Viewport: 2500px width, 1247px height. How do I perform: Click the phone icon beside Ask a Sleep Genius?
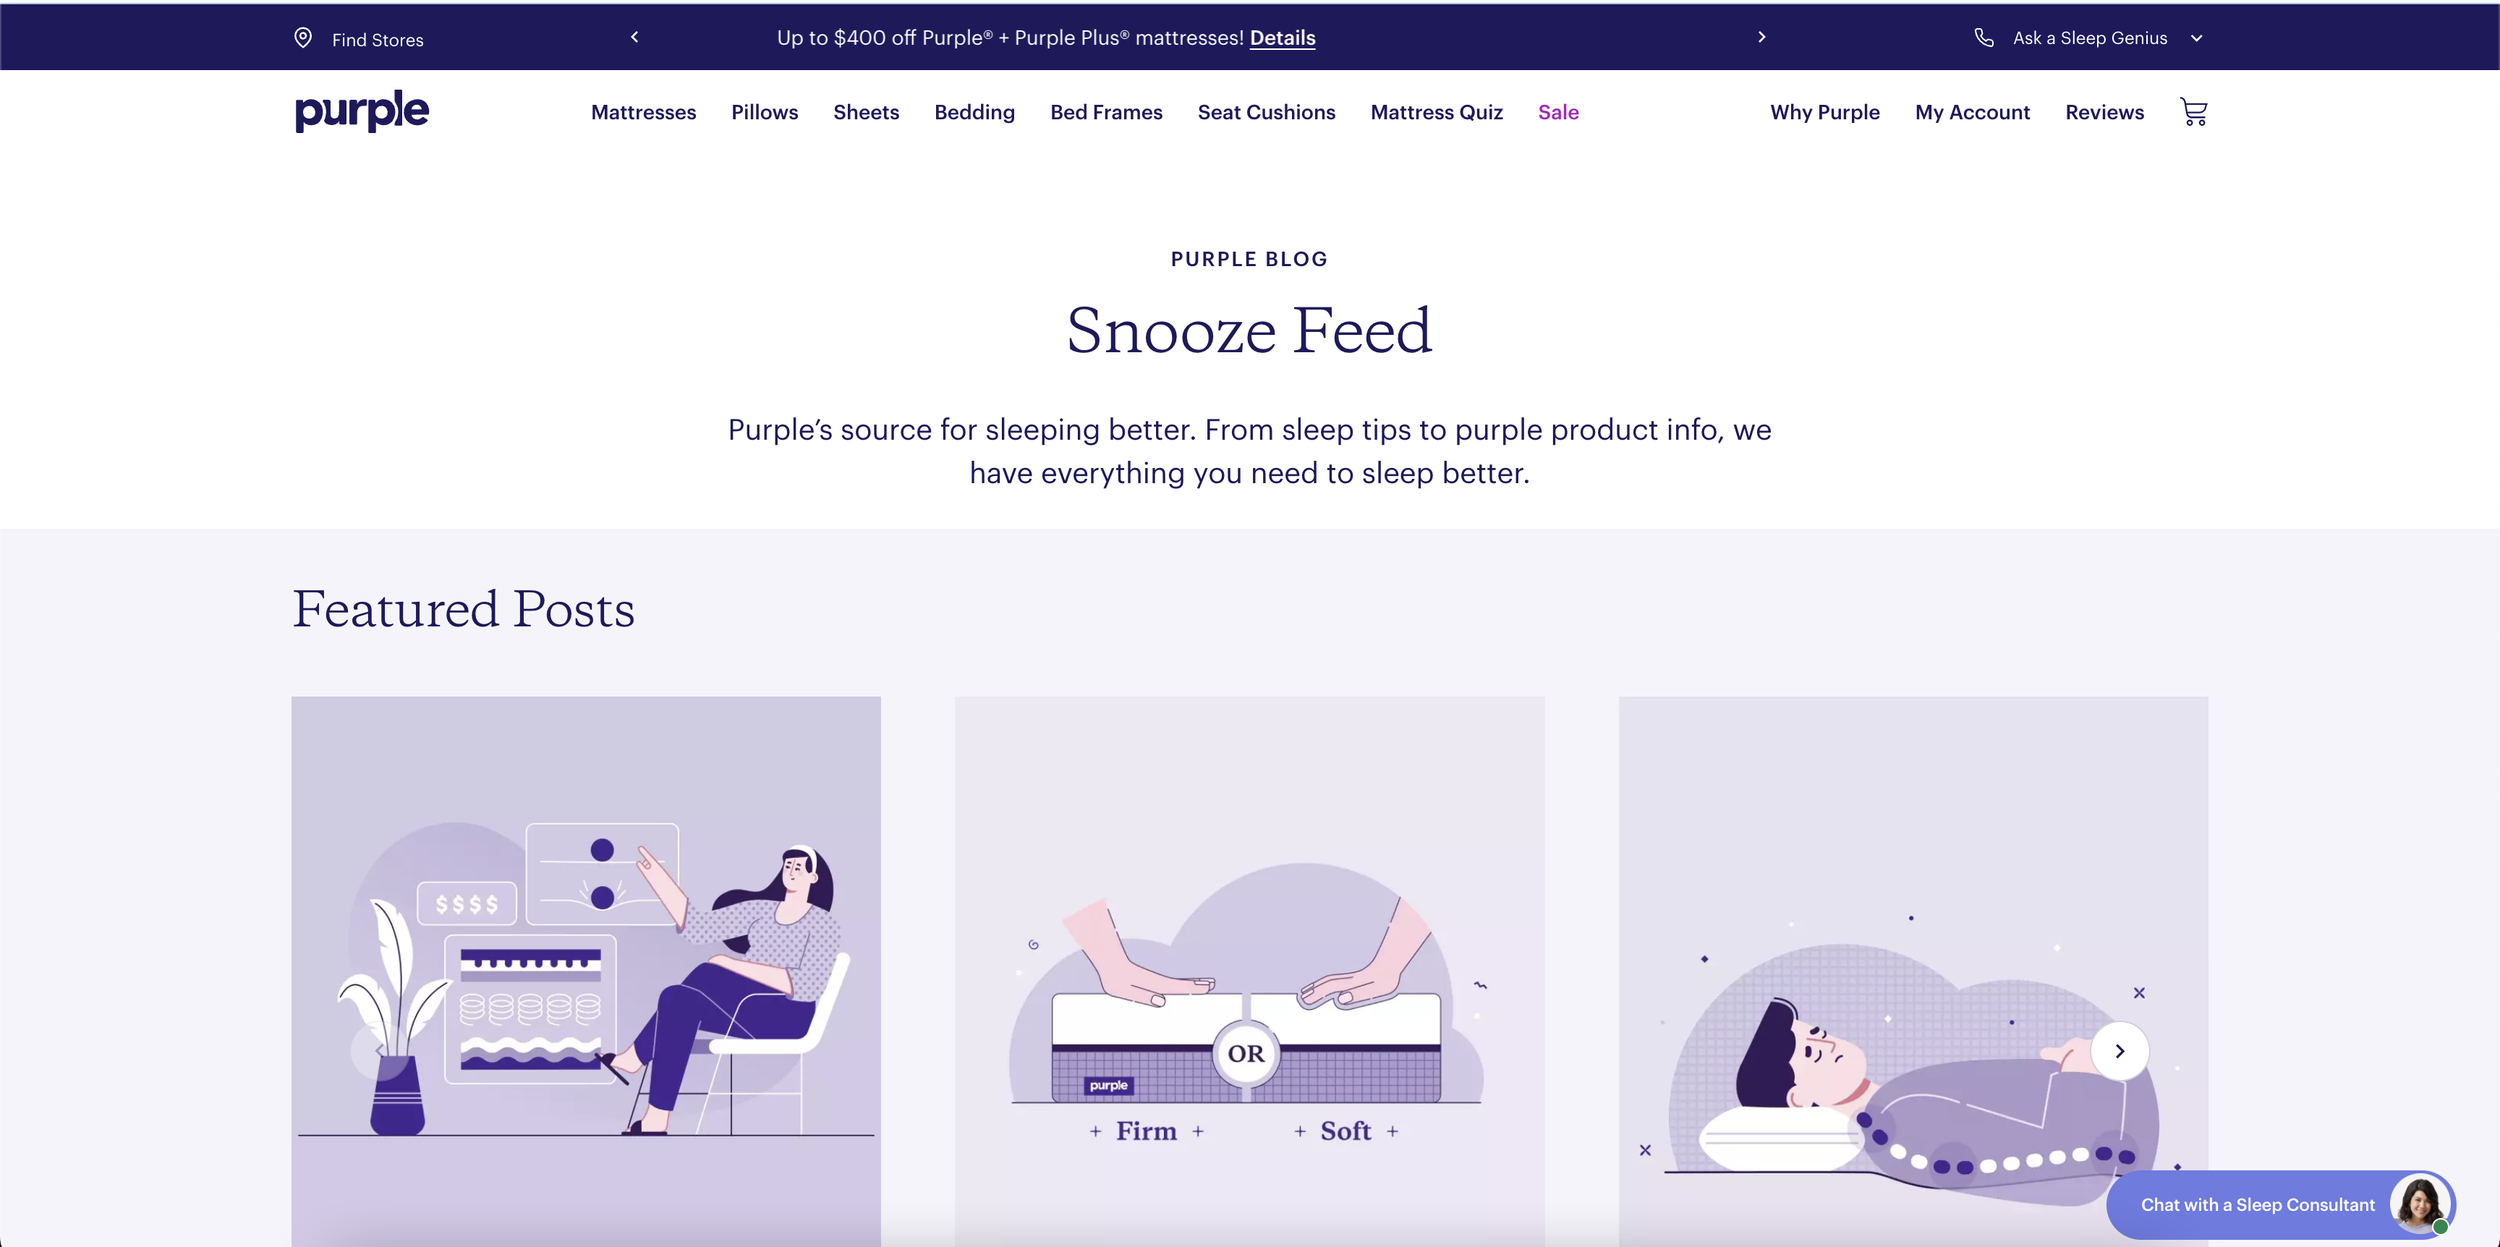(1984, 38)
